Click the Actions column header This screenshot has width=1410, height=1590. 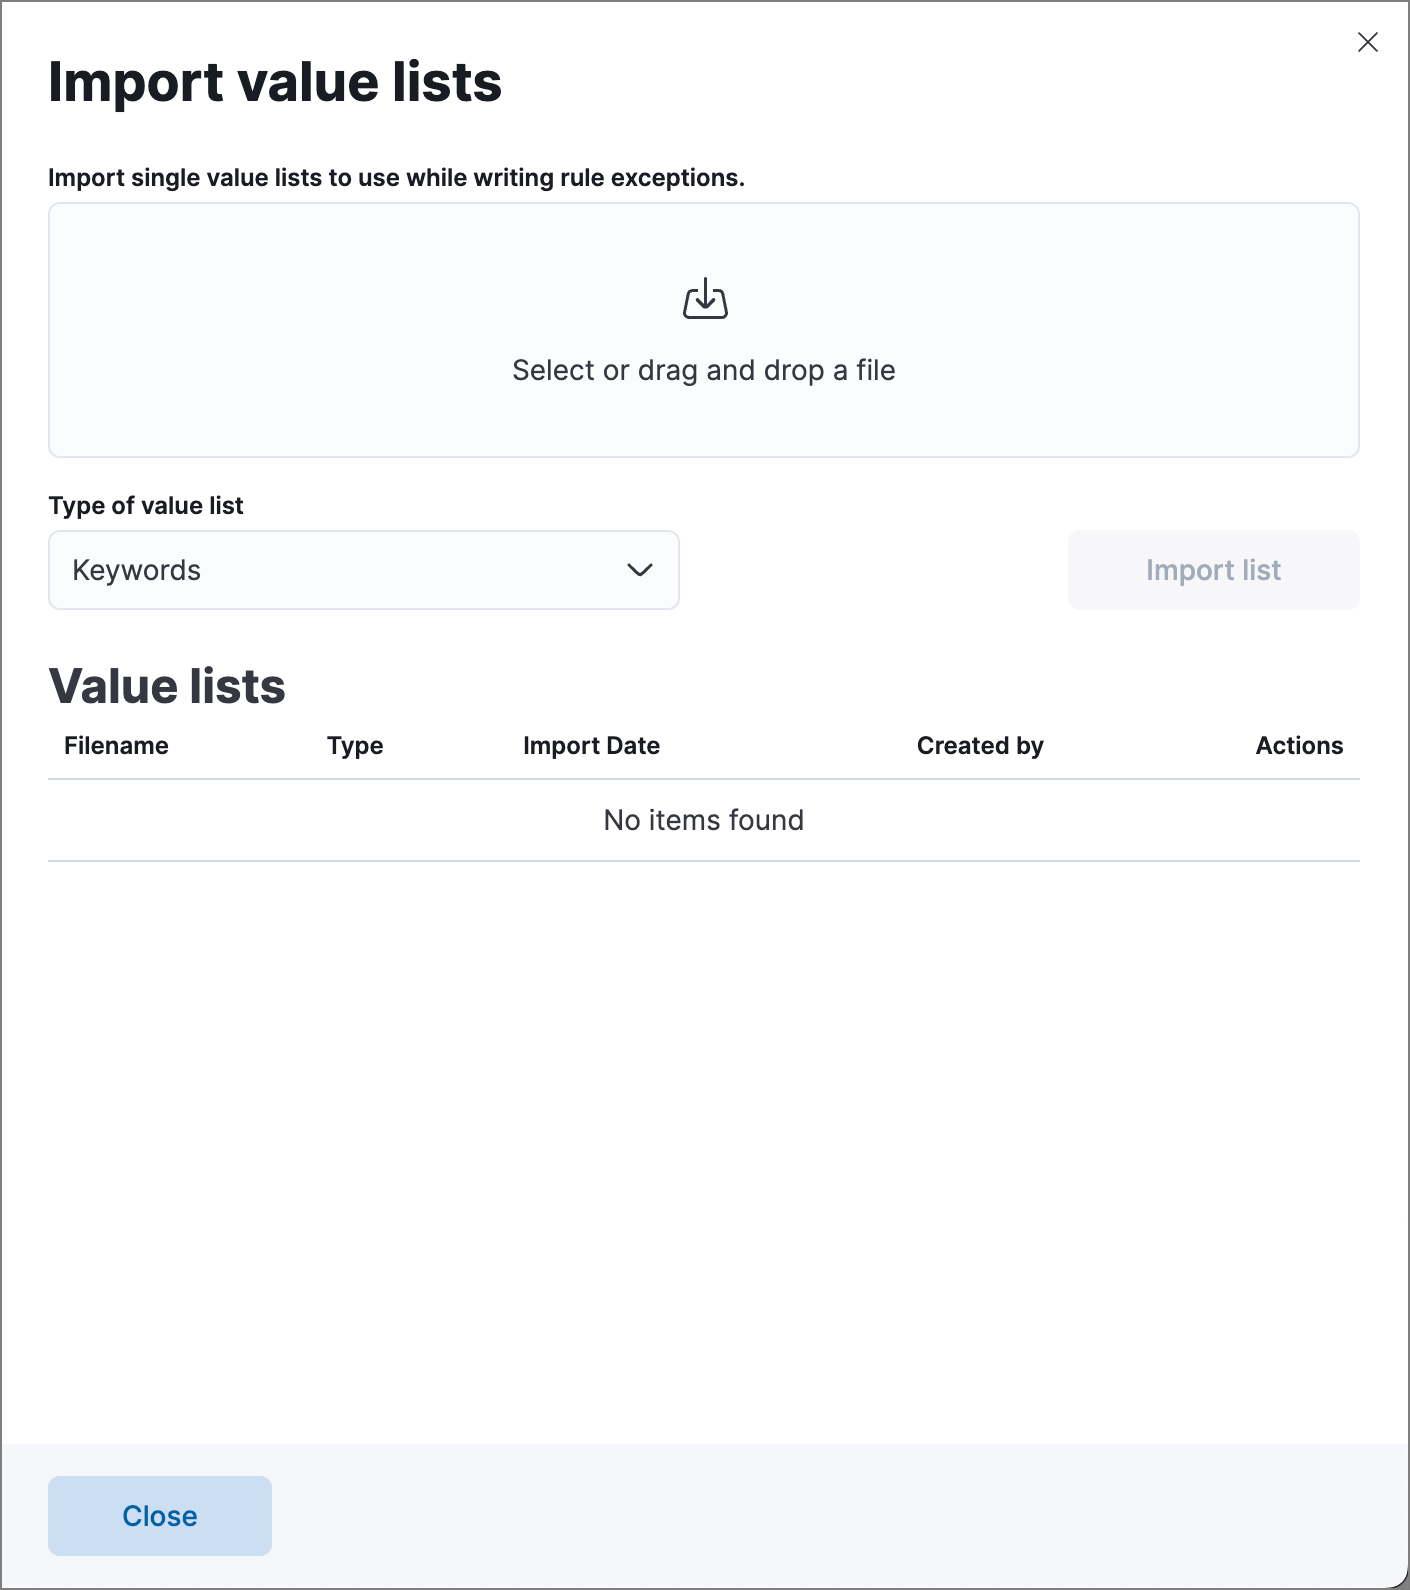1299,745
